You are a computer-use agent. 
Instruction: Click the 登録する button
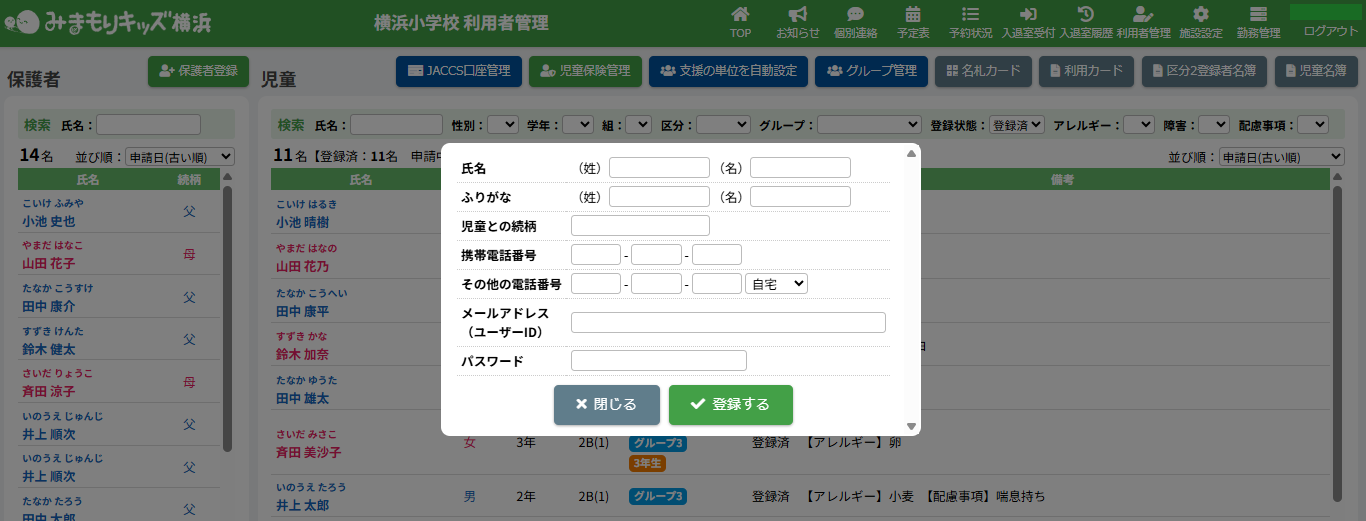coord(730,405)
